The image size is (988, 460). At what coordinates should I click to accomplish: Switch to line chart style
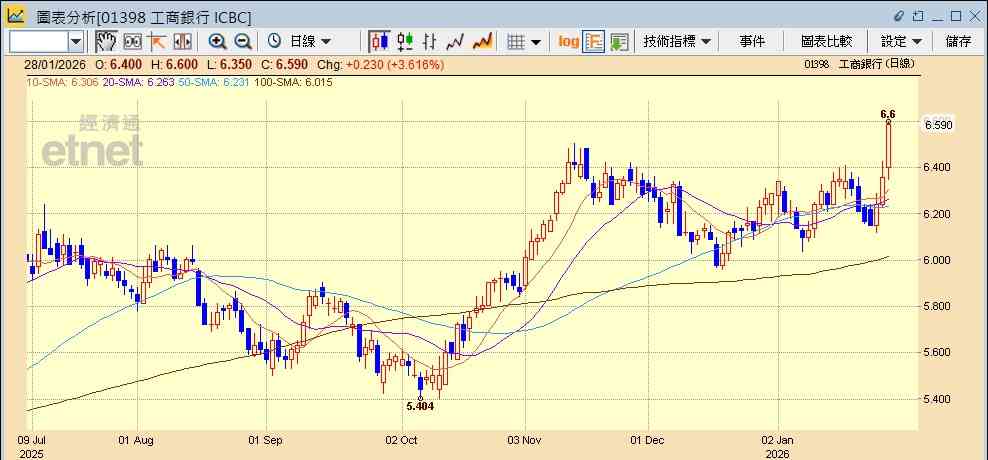[x=455, y=42]
